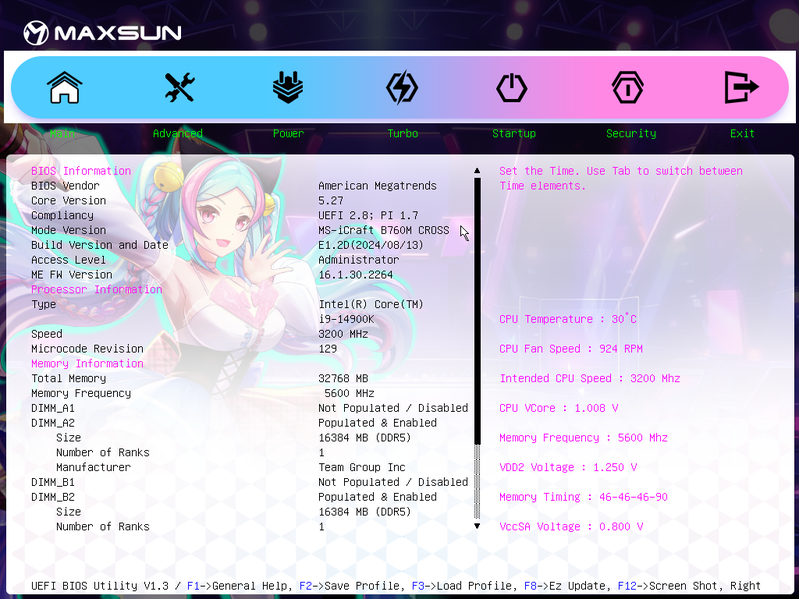Open the Security shield icon
The image size is (799, 599).
pyautogui.click(x=627, y=88)
